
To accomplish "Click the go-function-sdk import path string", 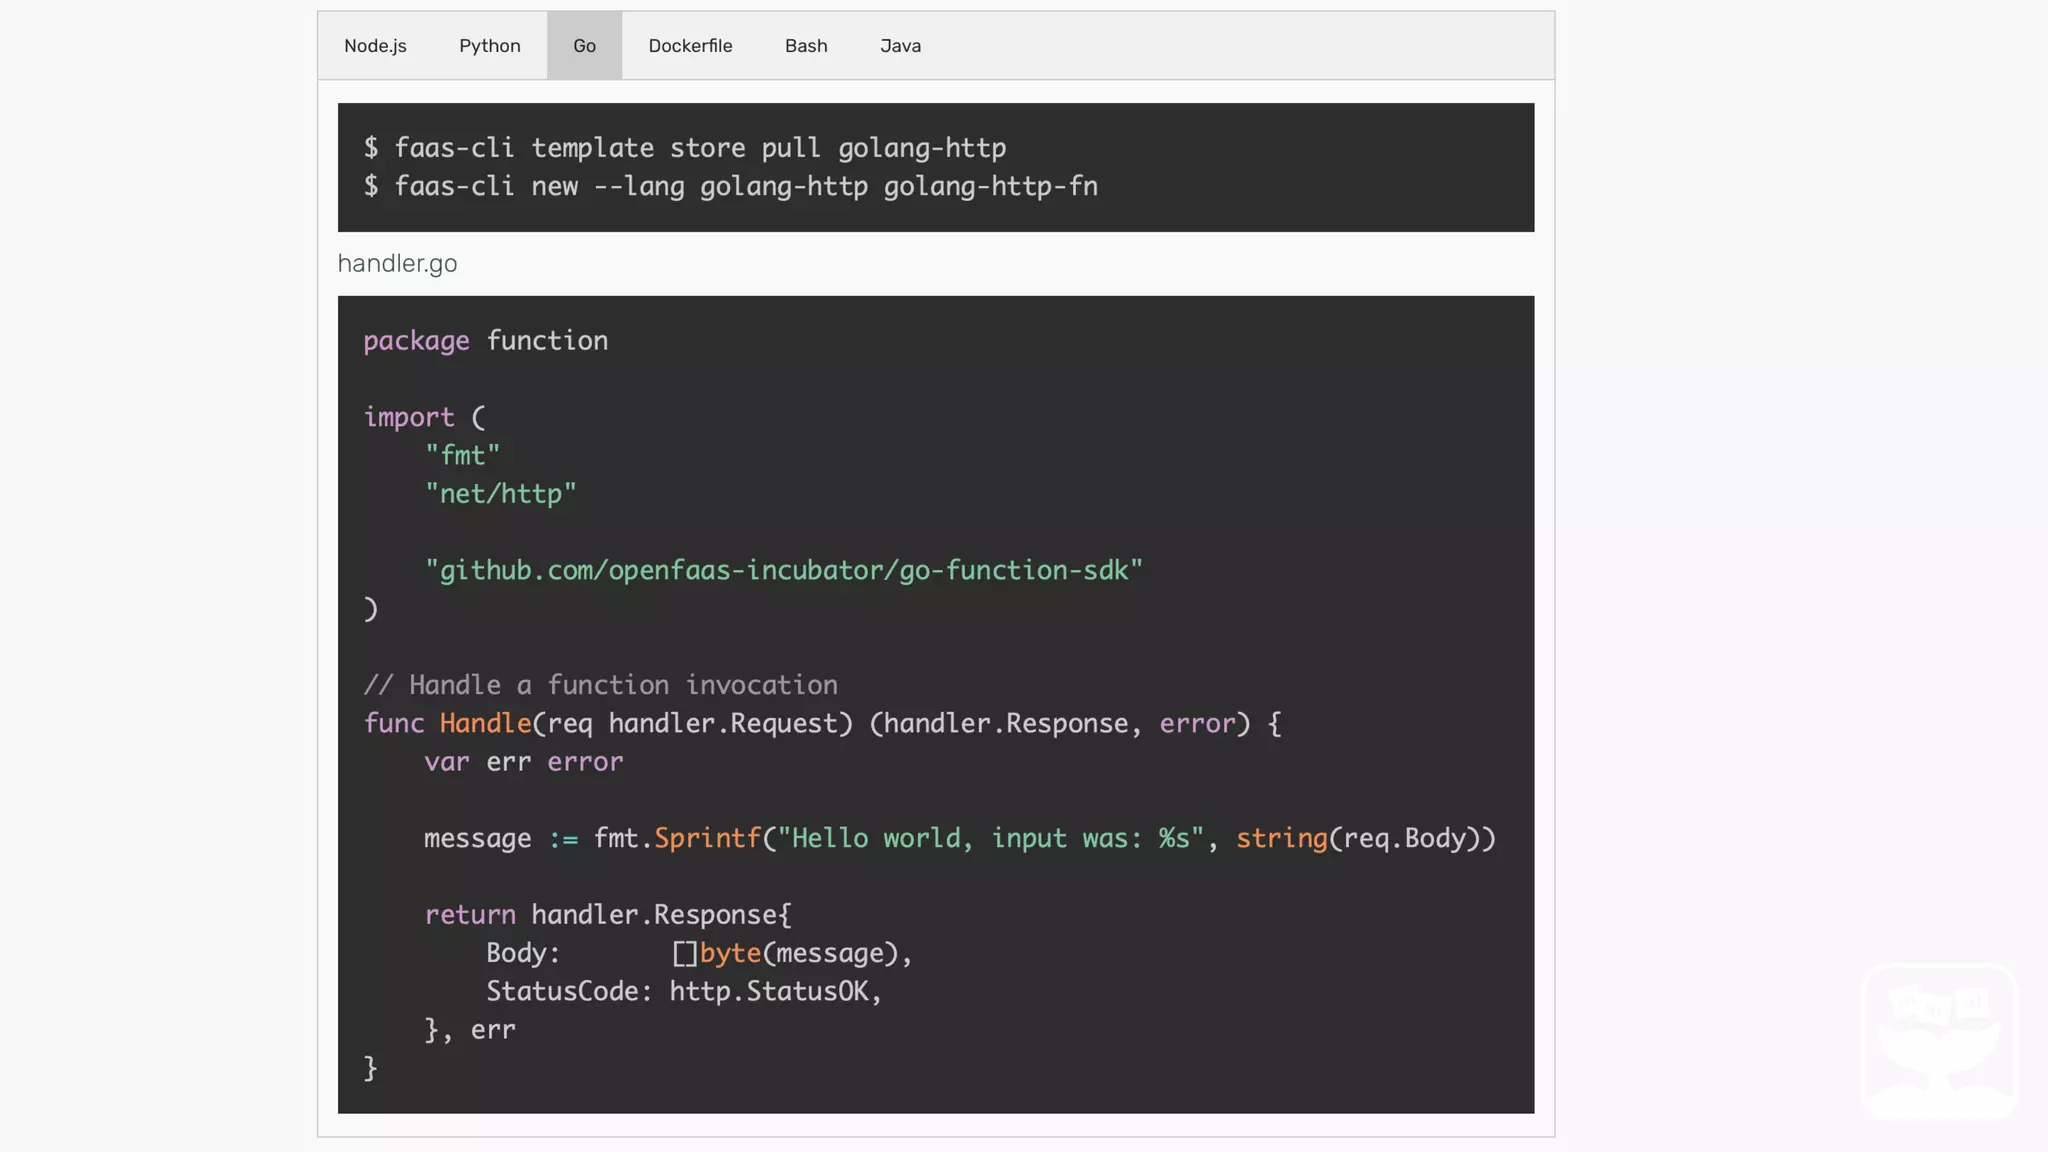I will (783, 571).
